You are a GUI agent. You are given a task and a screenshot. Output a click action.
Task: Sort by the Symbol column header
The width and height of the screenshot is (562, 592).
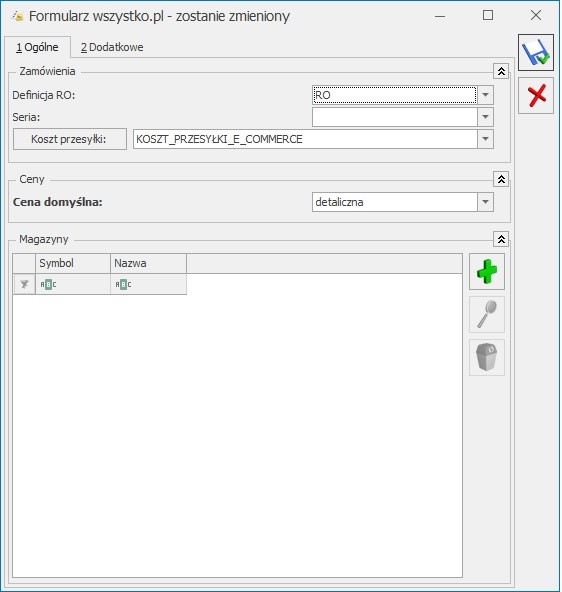click(73, 264)
